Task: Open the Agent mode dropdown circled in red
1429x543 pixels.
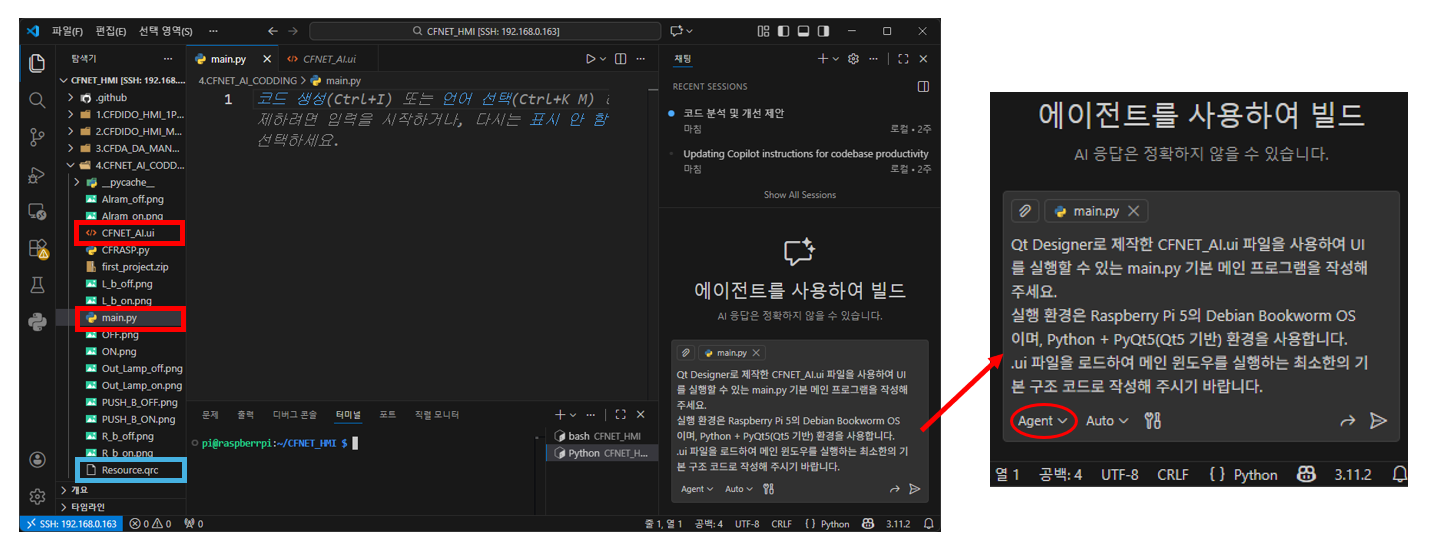Action: pyautogui.click(x=1042, y=421)
